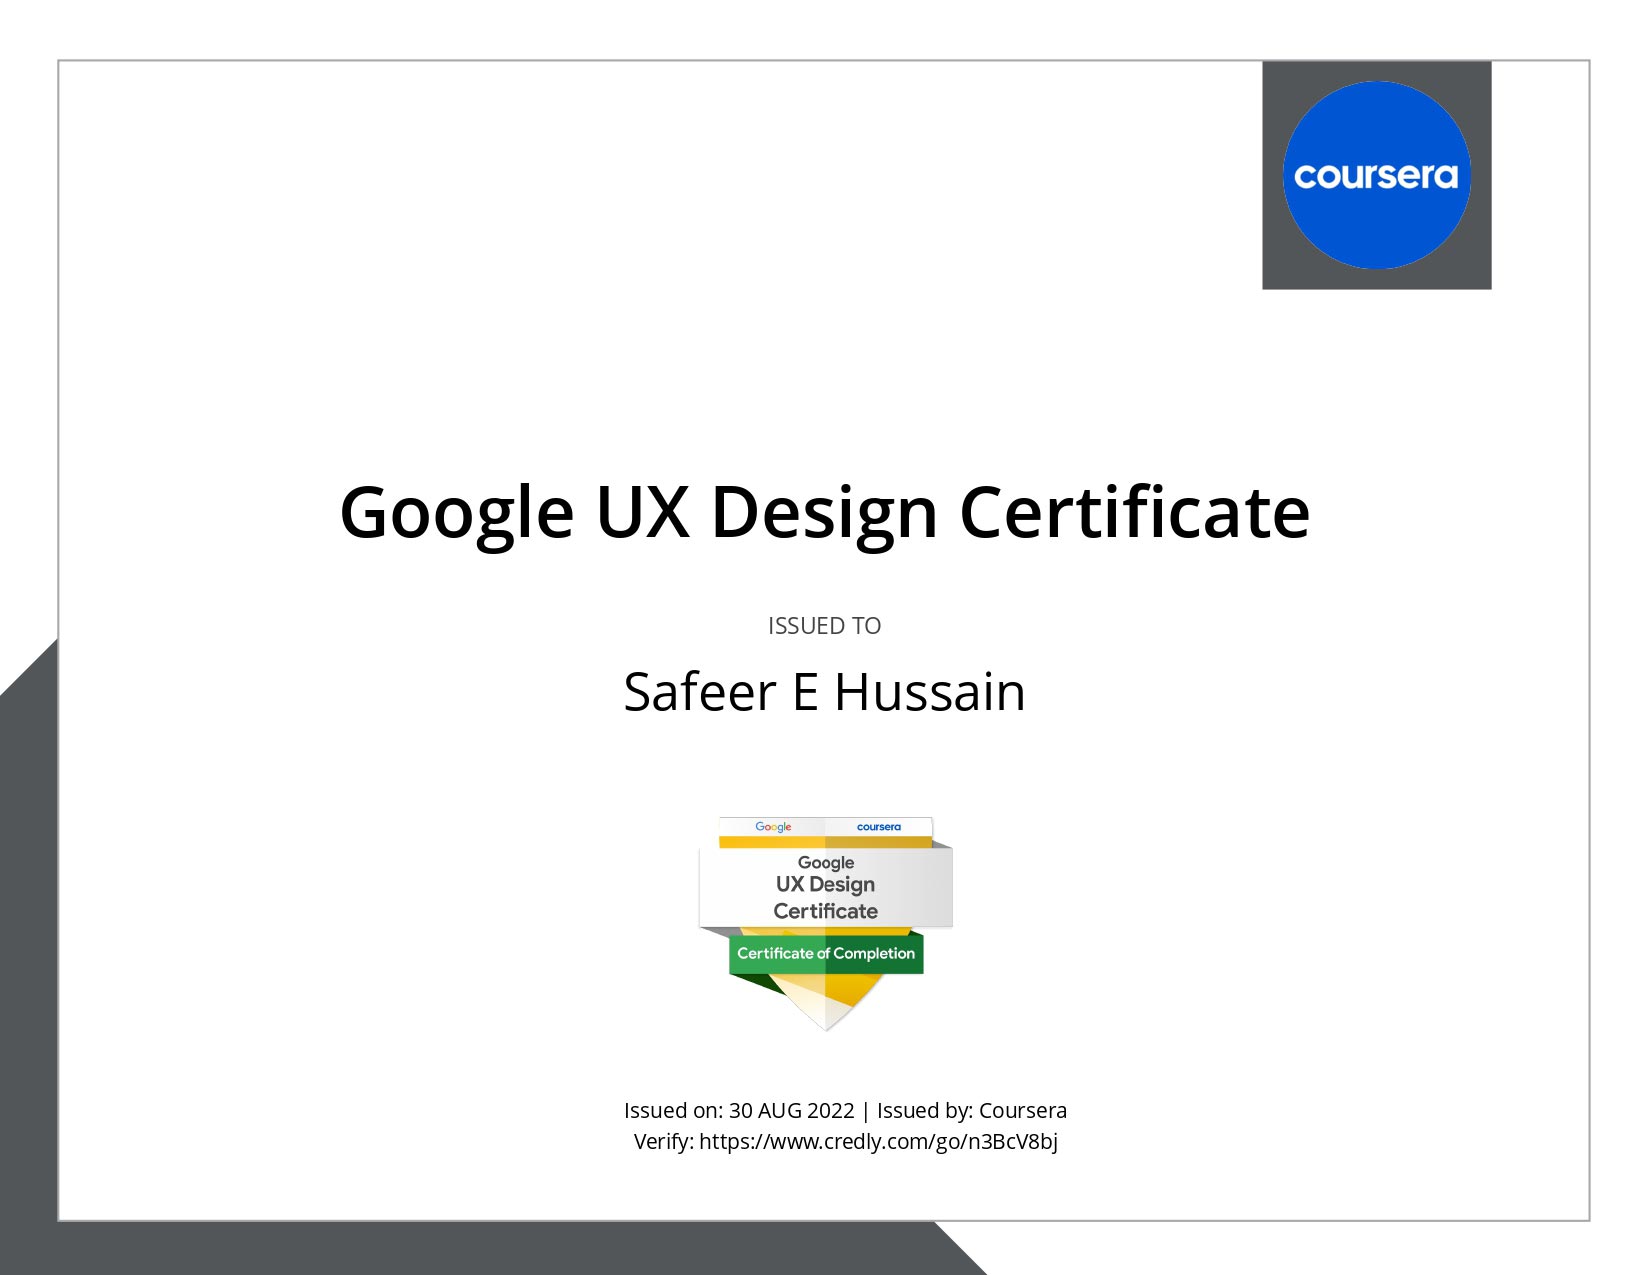Image resolution: width=1650 pixels, height=1275 pixels.
Task: Click the green Certificate of Completion ribbon
Action: click(x=824, y=955)
